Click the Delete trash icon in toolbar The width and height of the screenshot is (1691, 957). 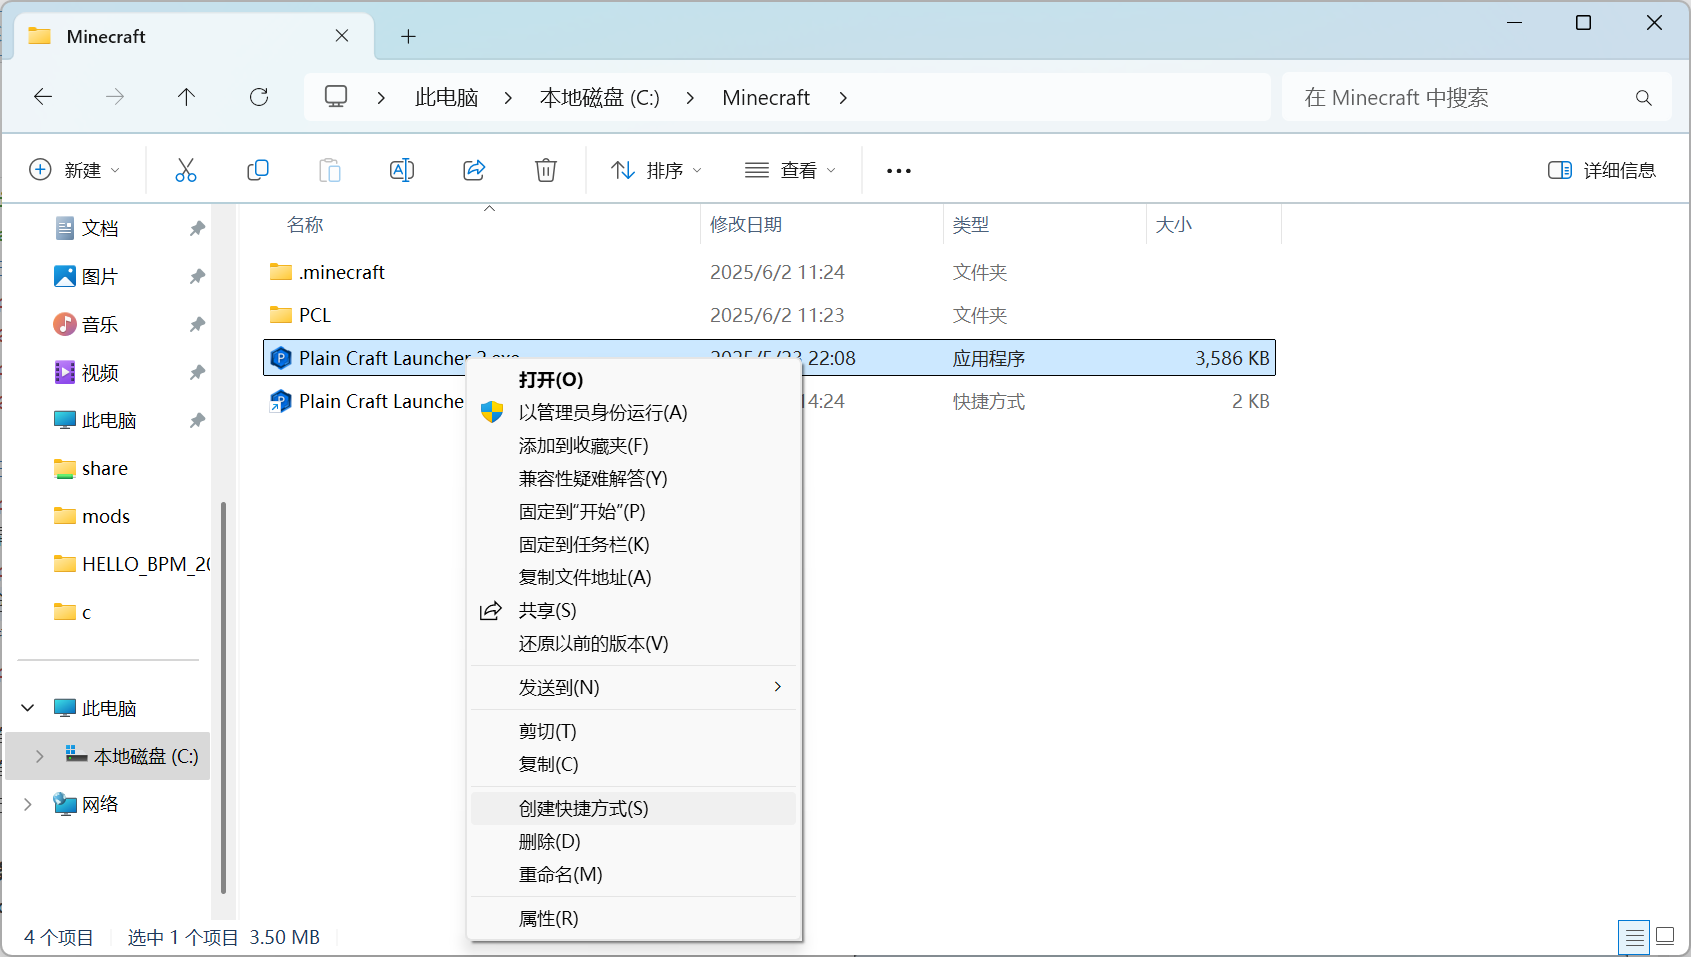pyautogui.click(x=546, y=170)
